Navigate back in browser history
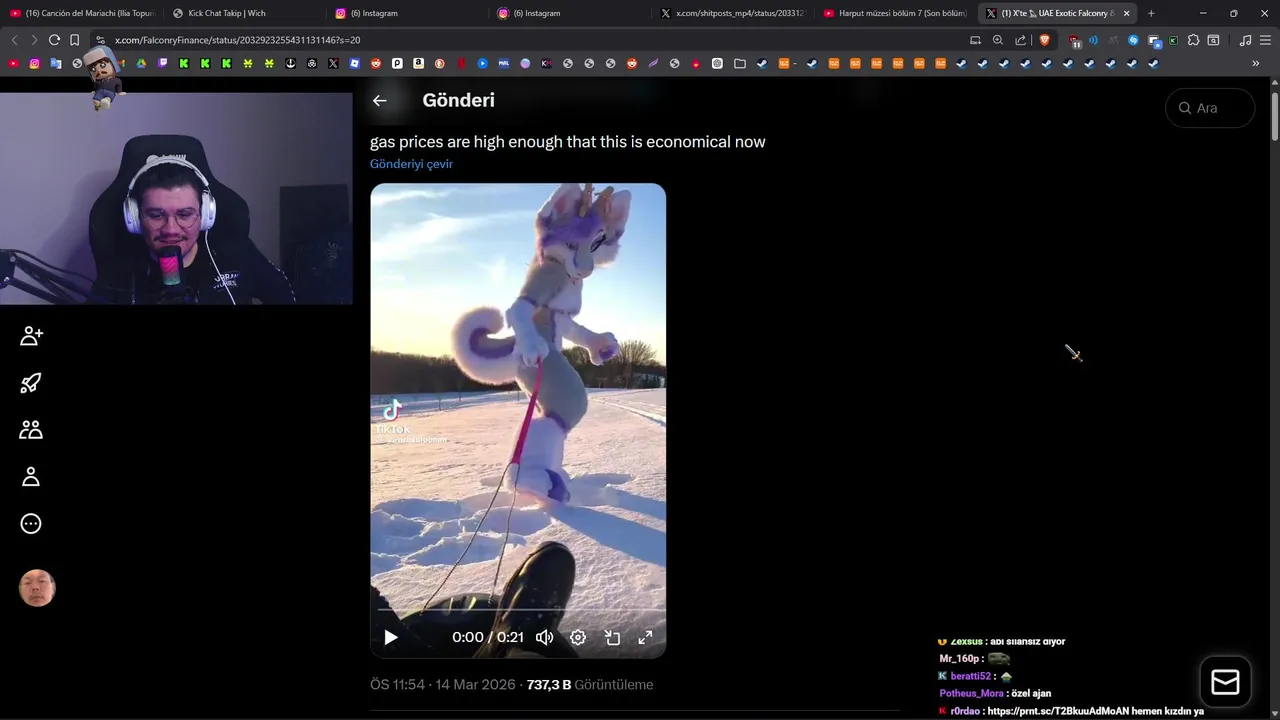The image size is (1280, 720). pyautogui.click(x=14, y=40)
